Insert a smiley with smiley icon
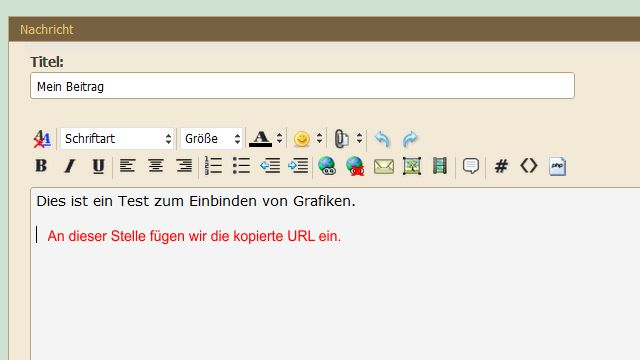640x360 pixels. [x=302, y=139]
